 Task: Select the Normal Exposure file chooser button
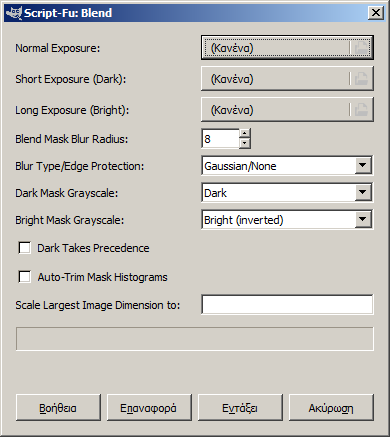coord(287,48)
